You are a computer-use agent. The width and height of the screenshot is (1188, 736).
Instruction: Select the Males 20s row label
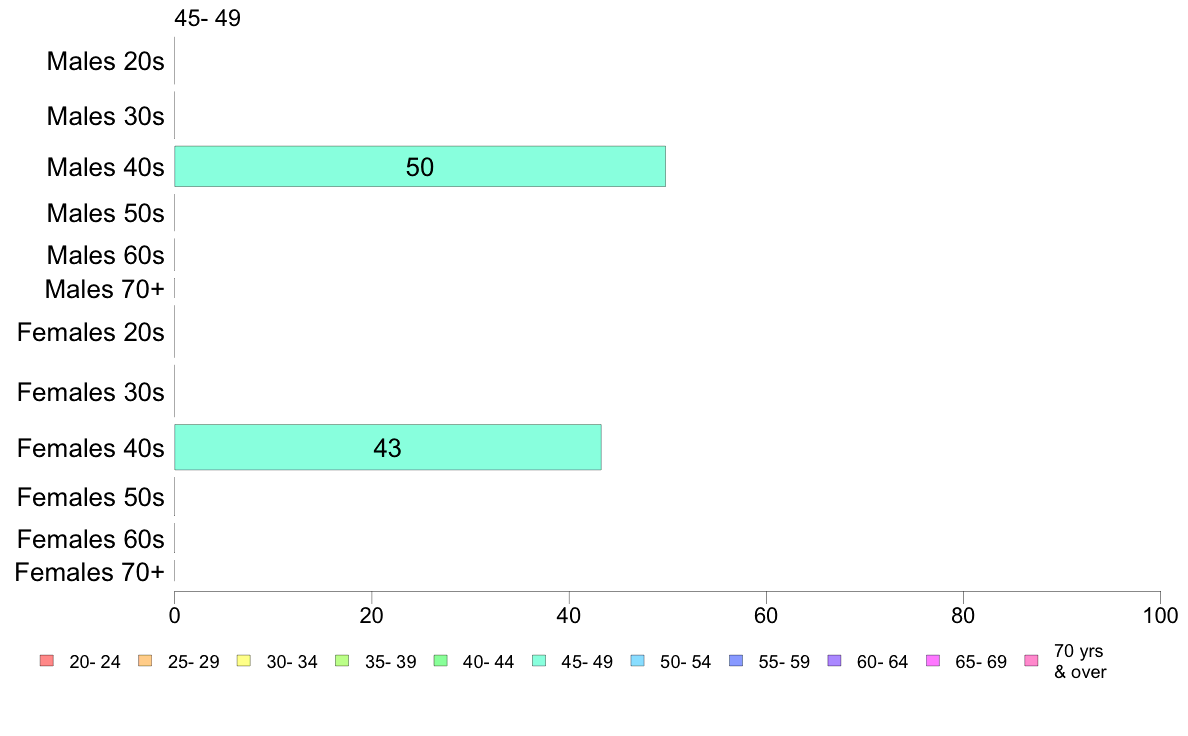[x=105, y=61]
